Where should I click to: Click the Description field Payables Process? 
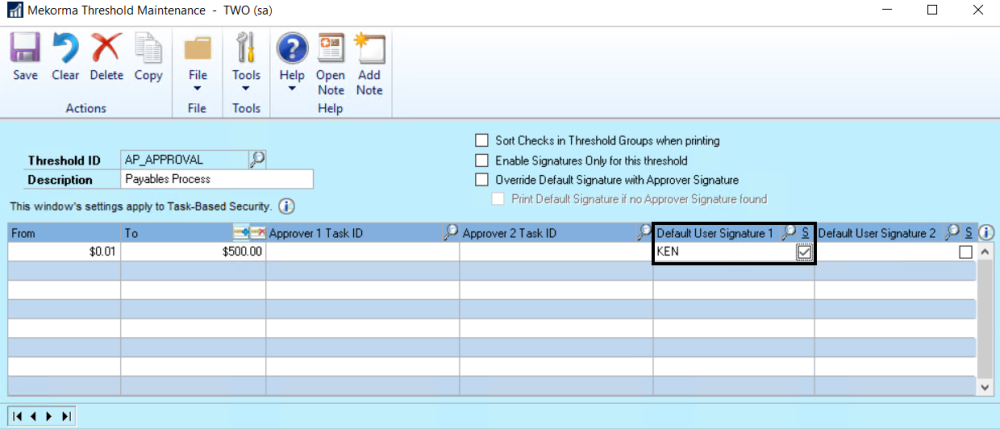coord(217,179)
